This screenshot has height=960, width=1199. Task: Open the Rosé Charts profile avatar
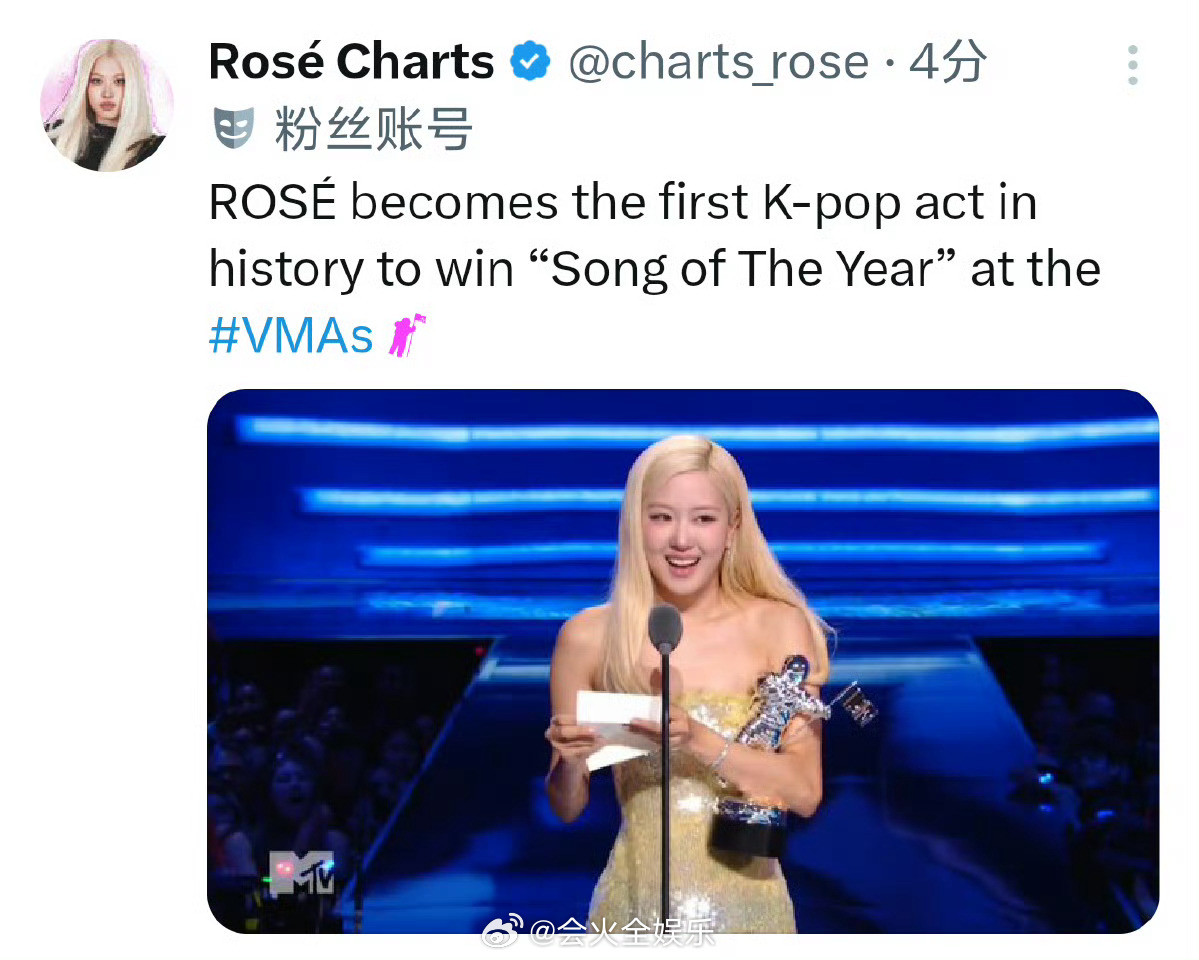click(106, 106)
